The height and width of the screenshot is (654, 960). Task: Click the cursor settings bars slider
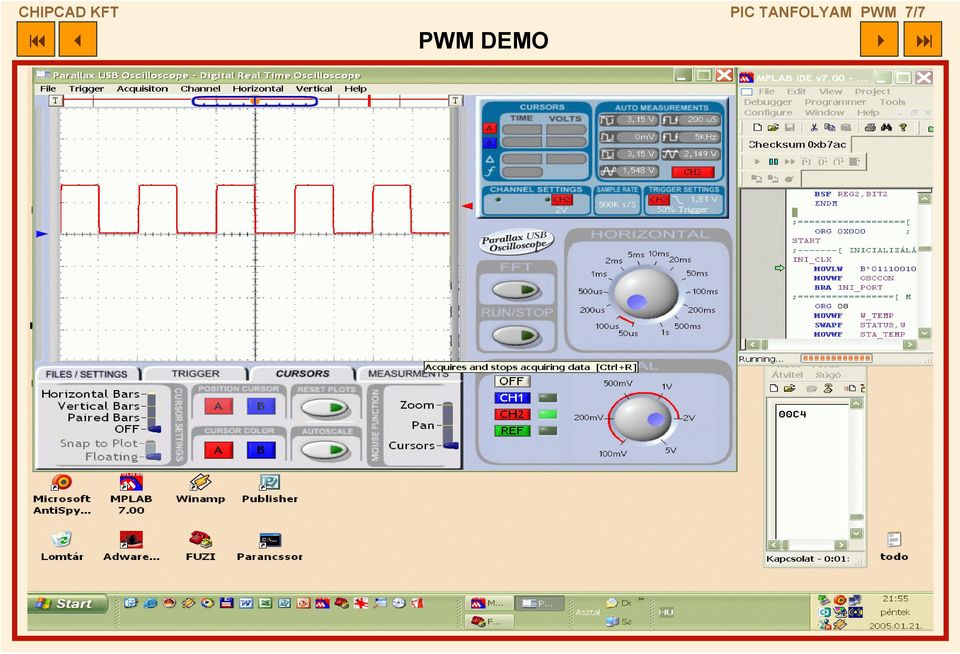coord(152,412)
